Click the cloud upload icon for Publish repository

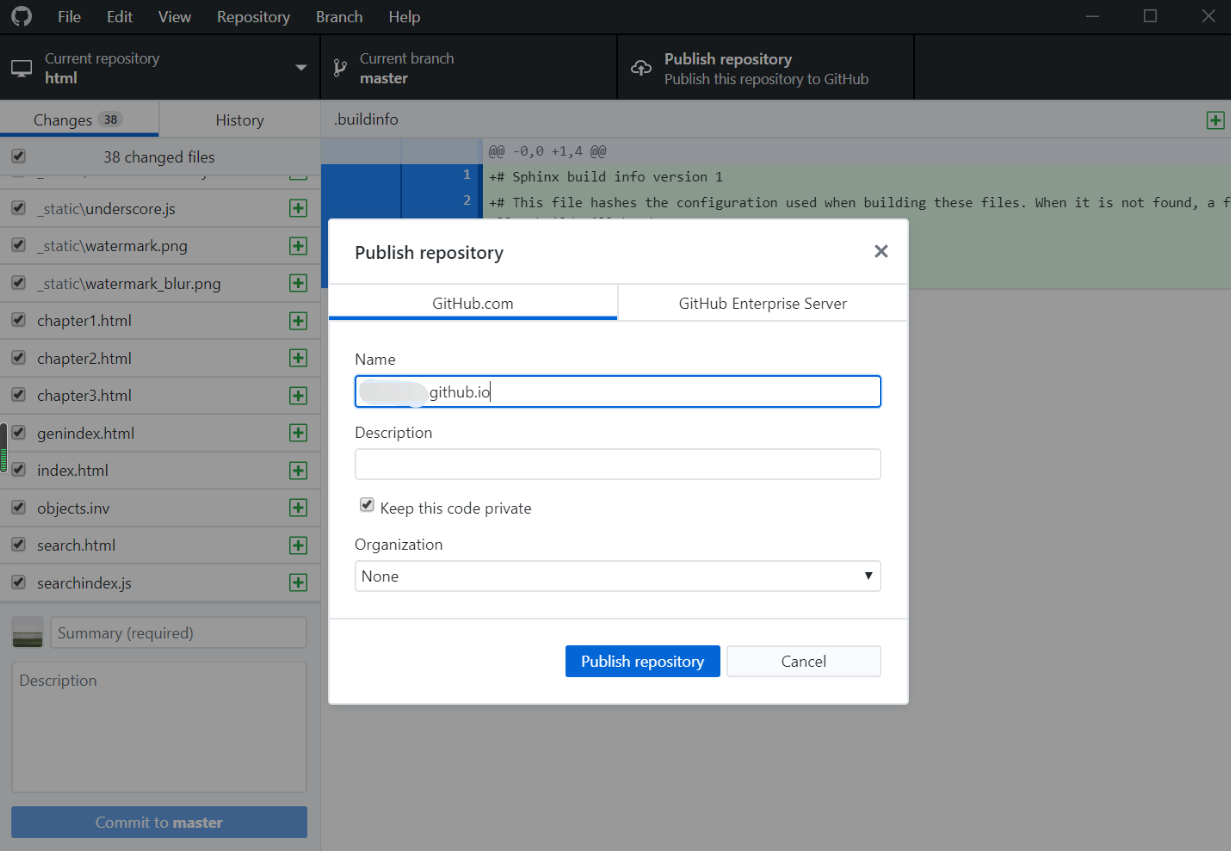coord(641,68)
